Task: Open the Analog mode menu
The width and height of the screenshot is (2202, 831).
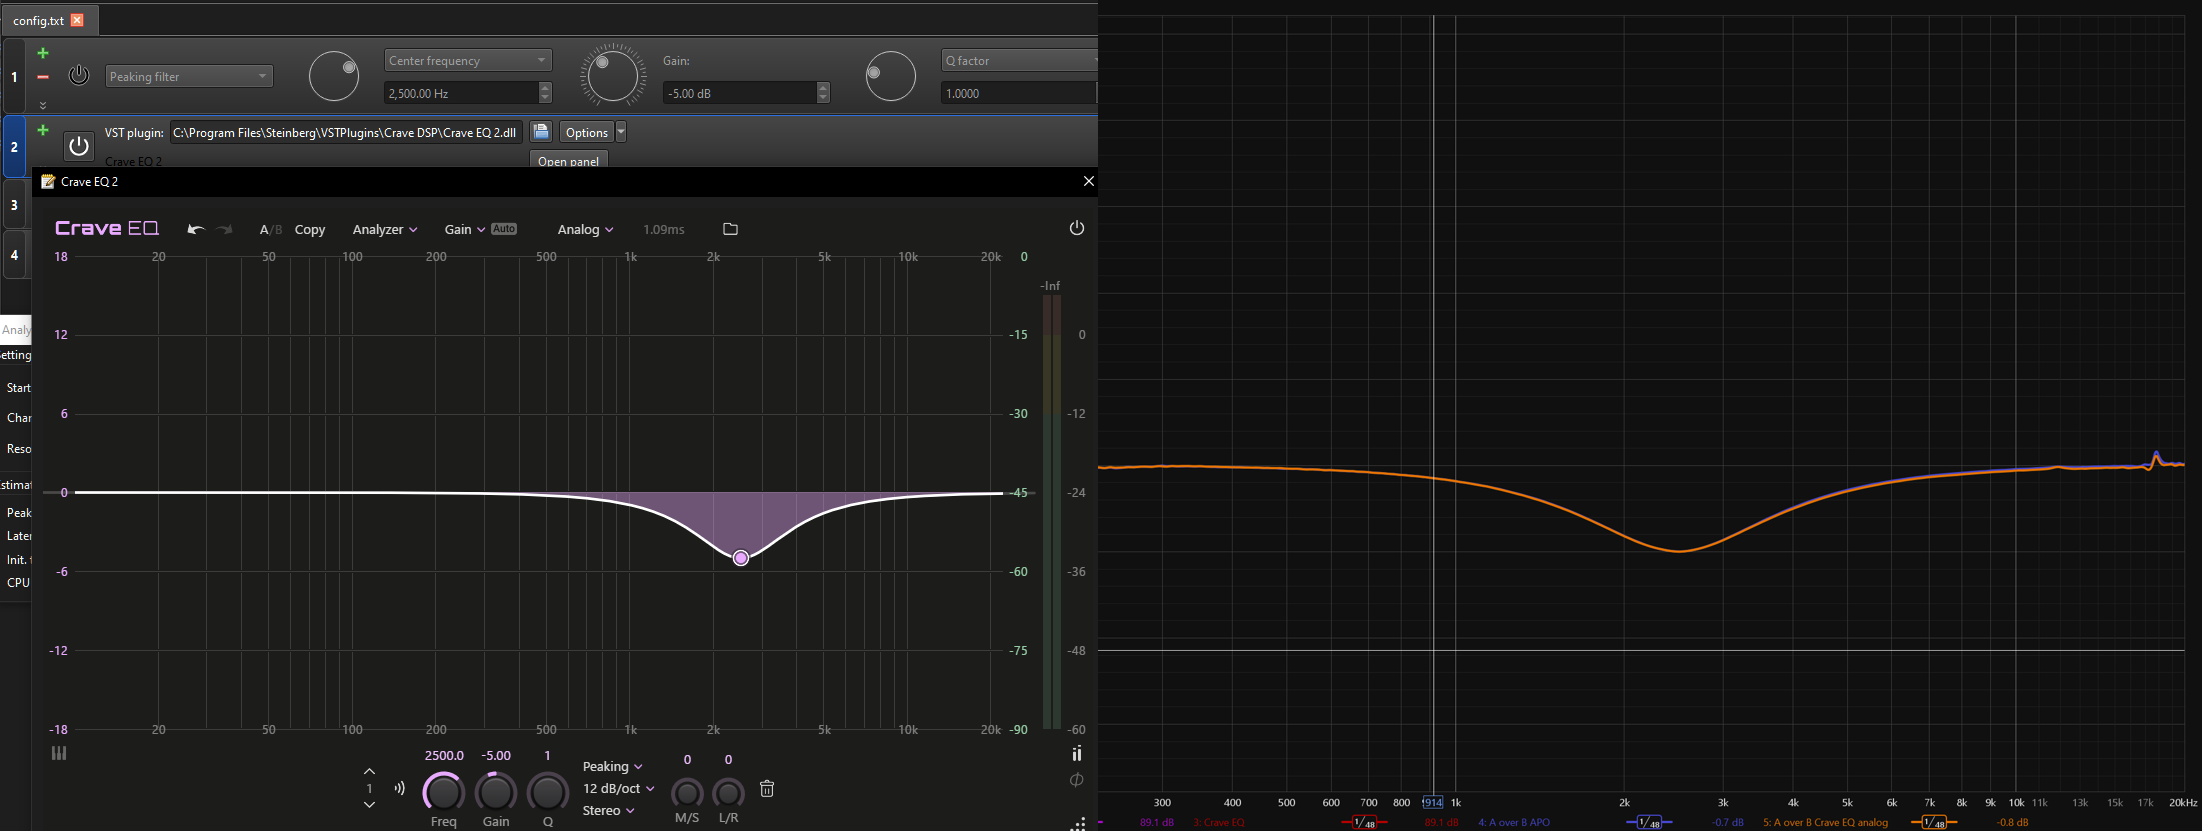Action: (586, 229)
